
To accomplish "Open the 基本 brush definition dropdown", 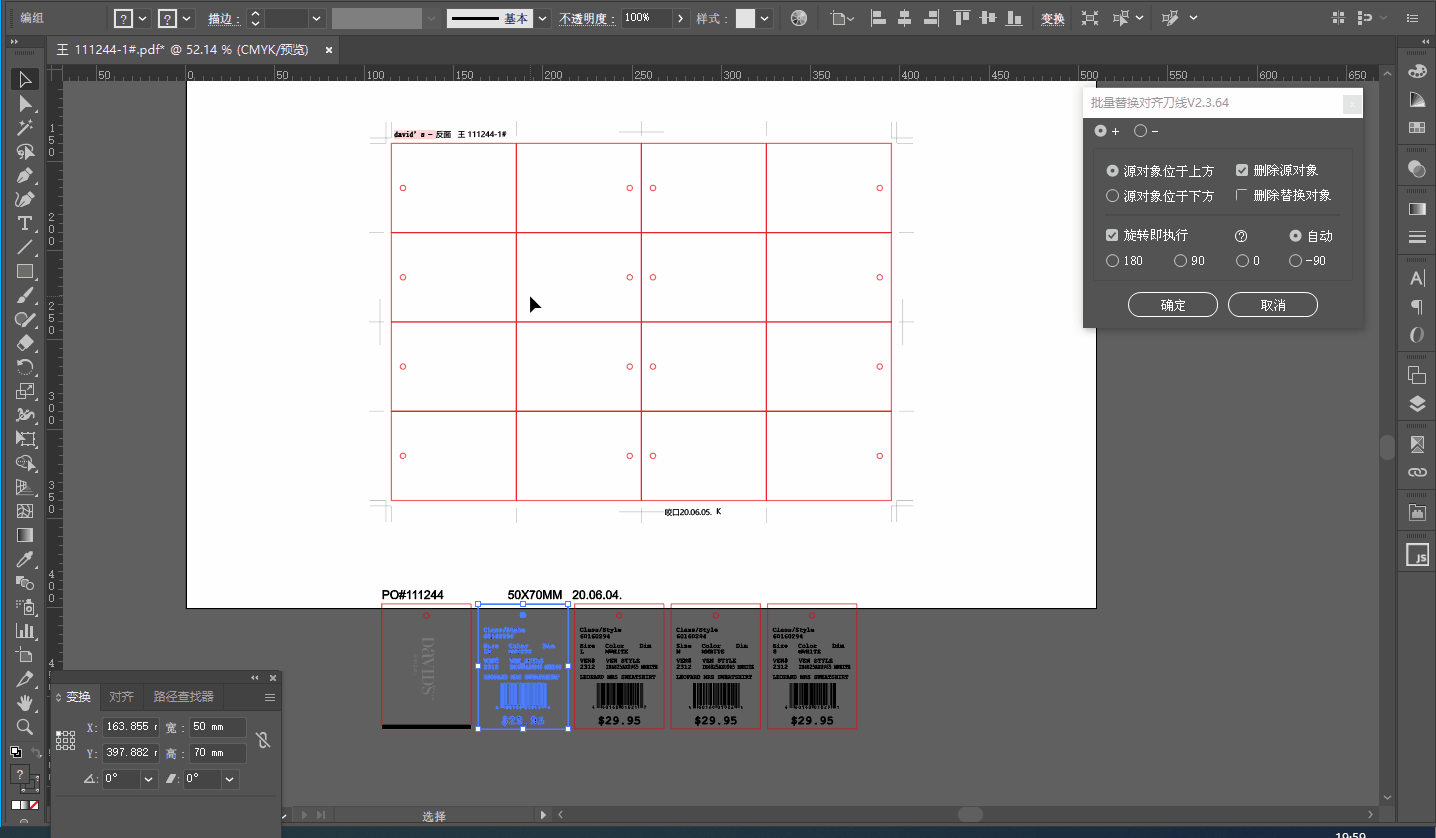I will [x=543, y=18].
